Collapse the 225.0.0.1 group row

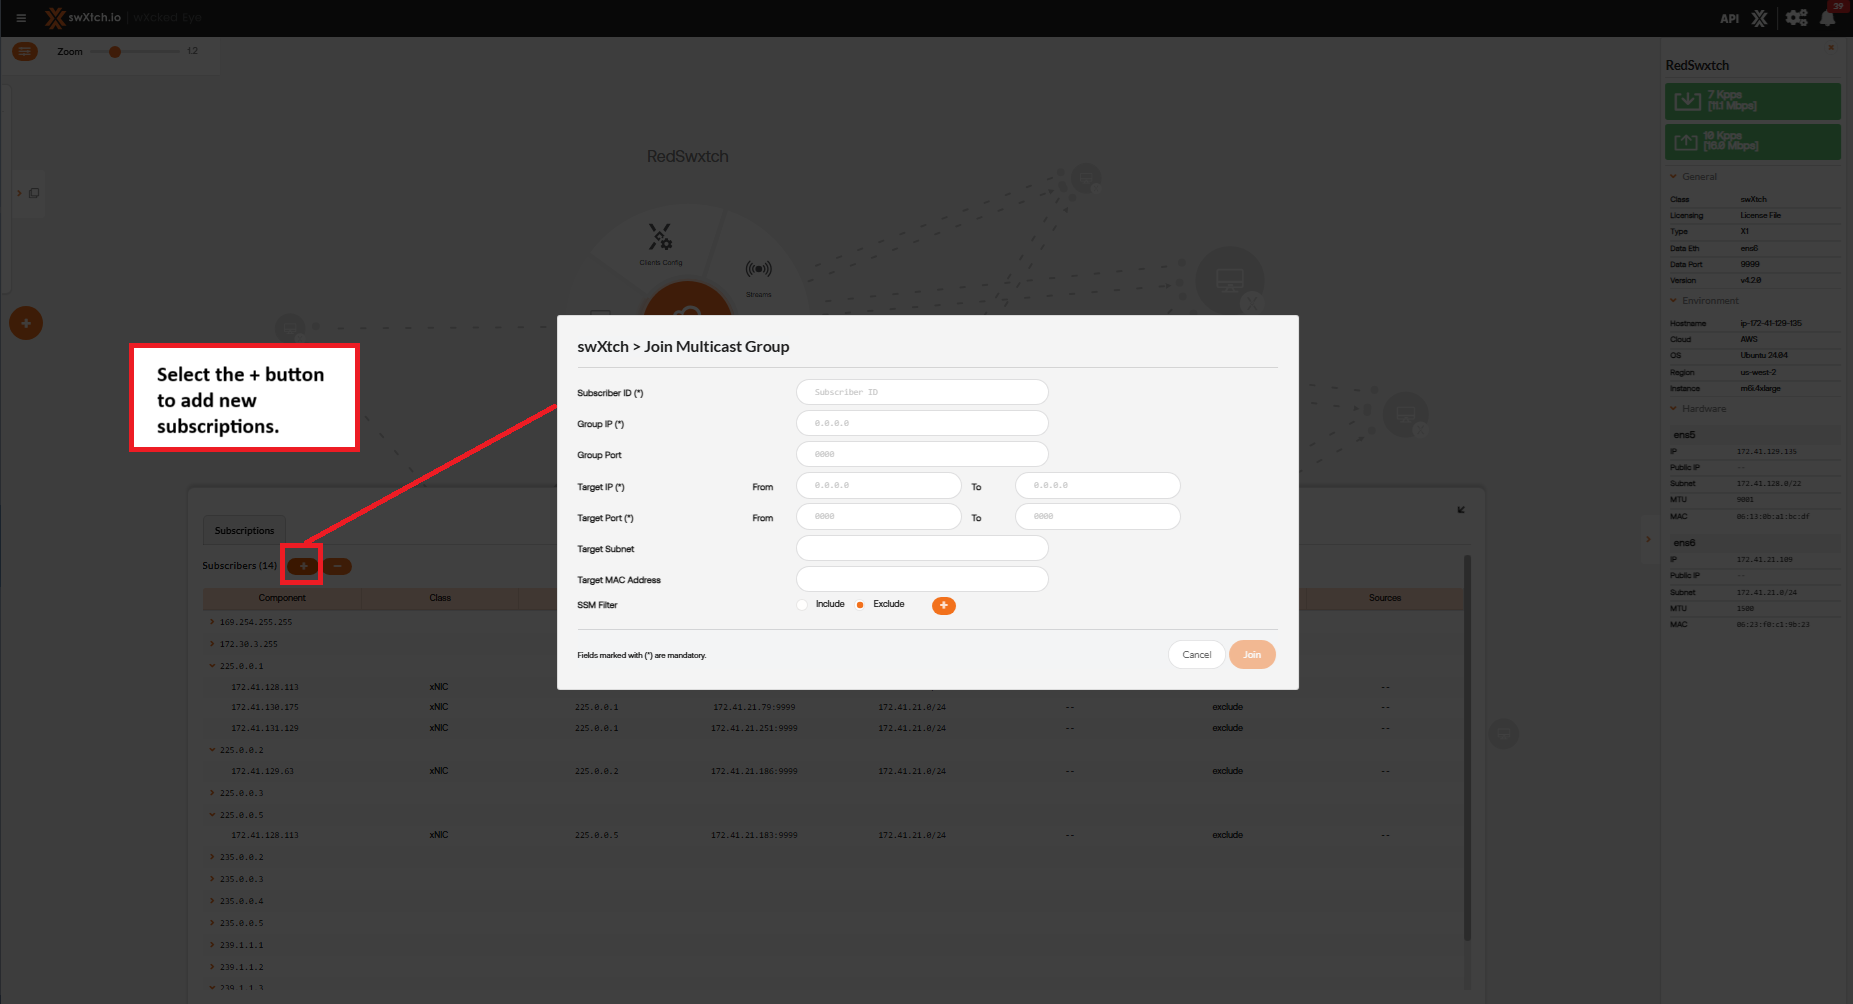pos(212,666)
